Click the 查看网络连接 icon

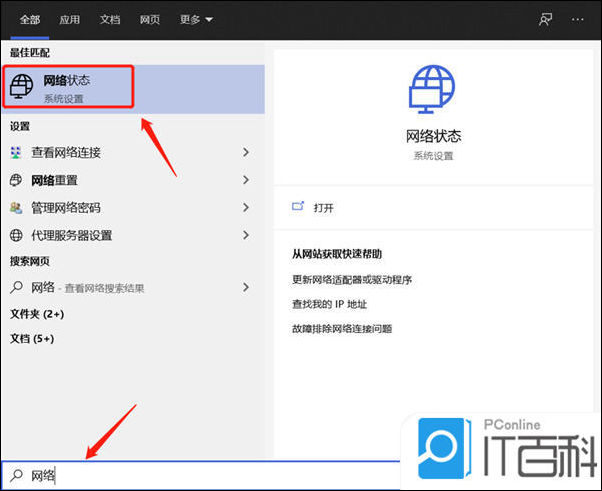point(16,152)
